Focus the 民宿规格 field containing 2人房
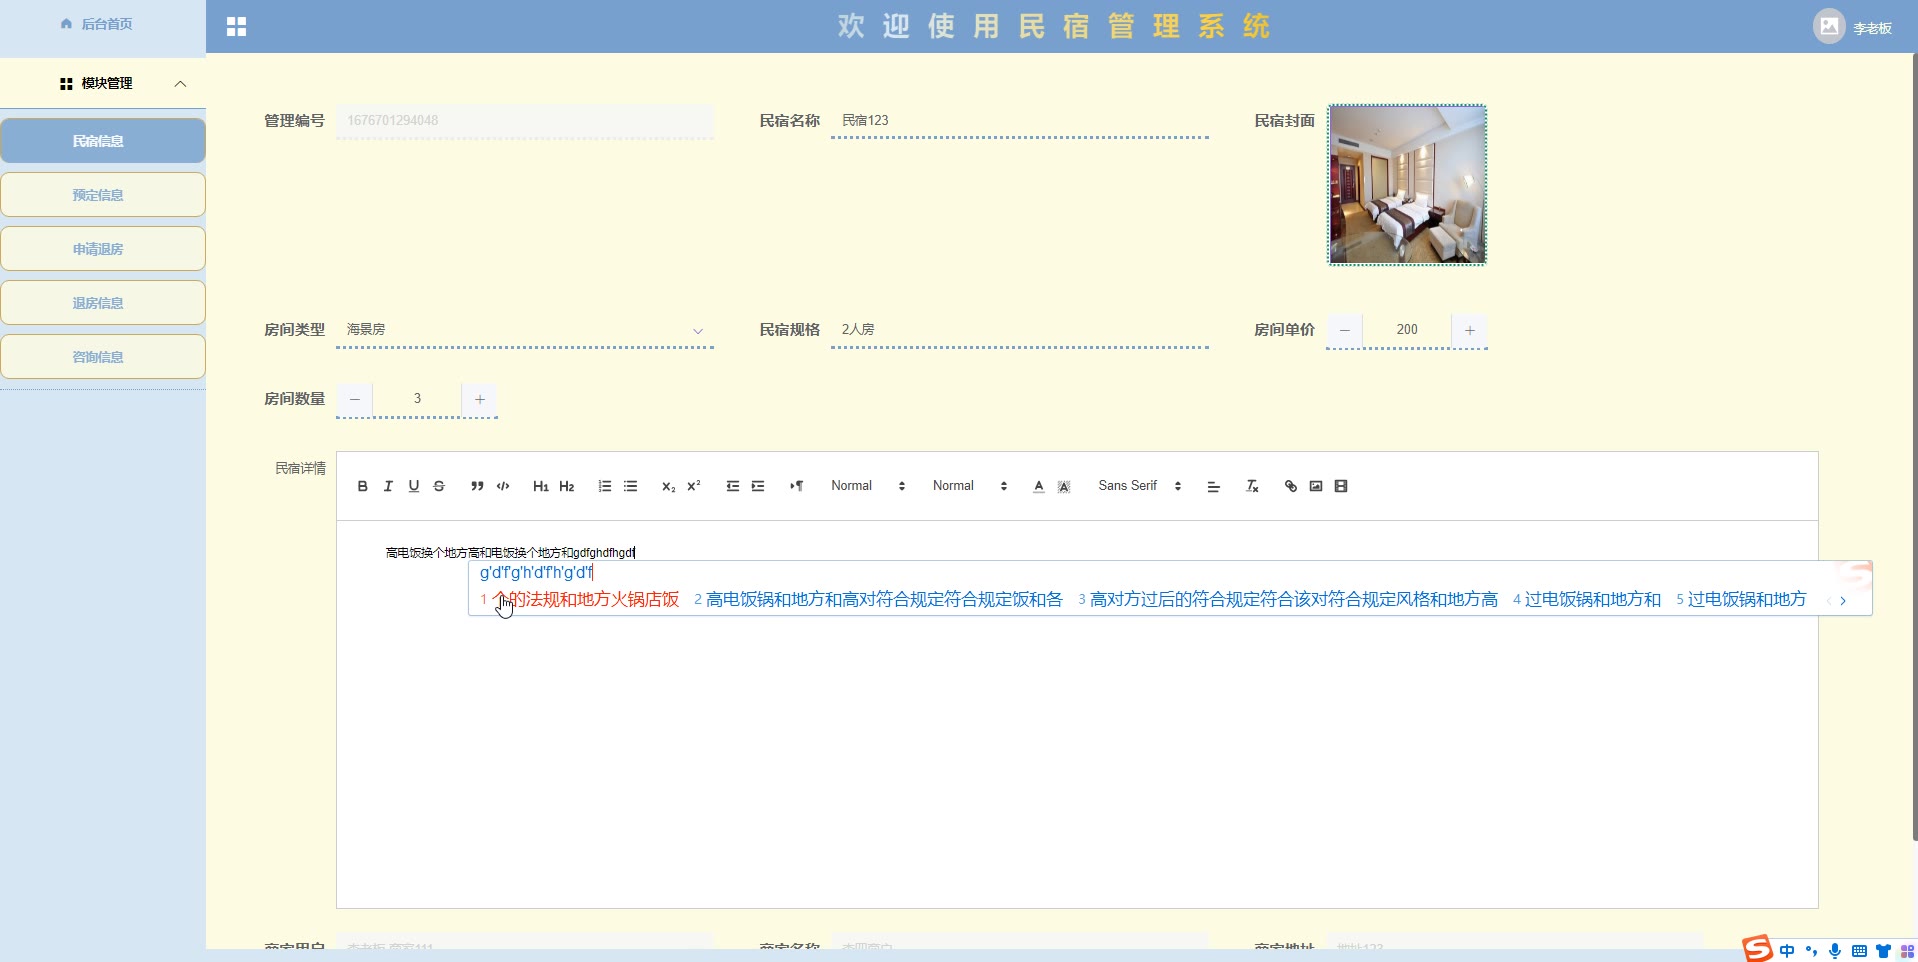 (1020, 330)
